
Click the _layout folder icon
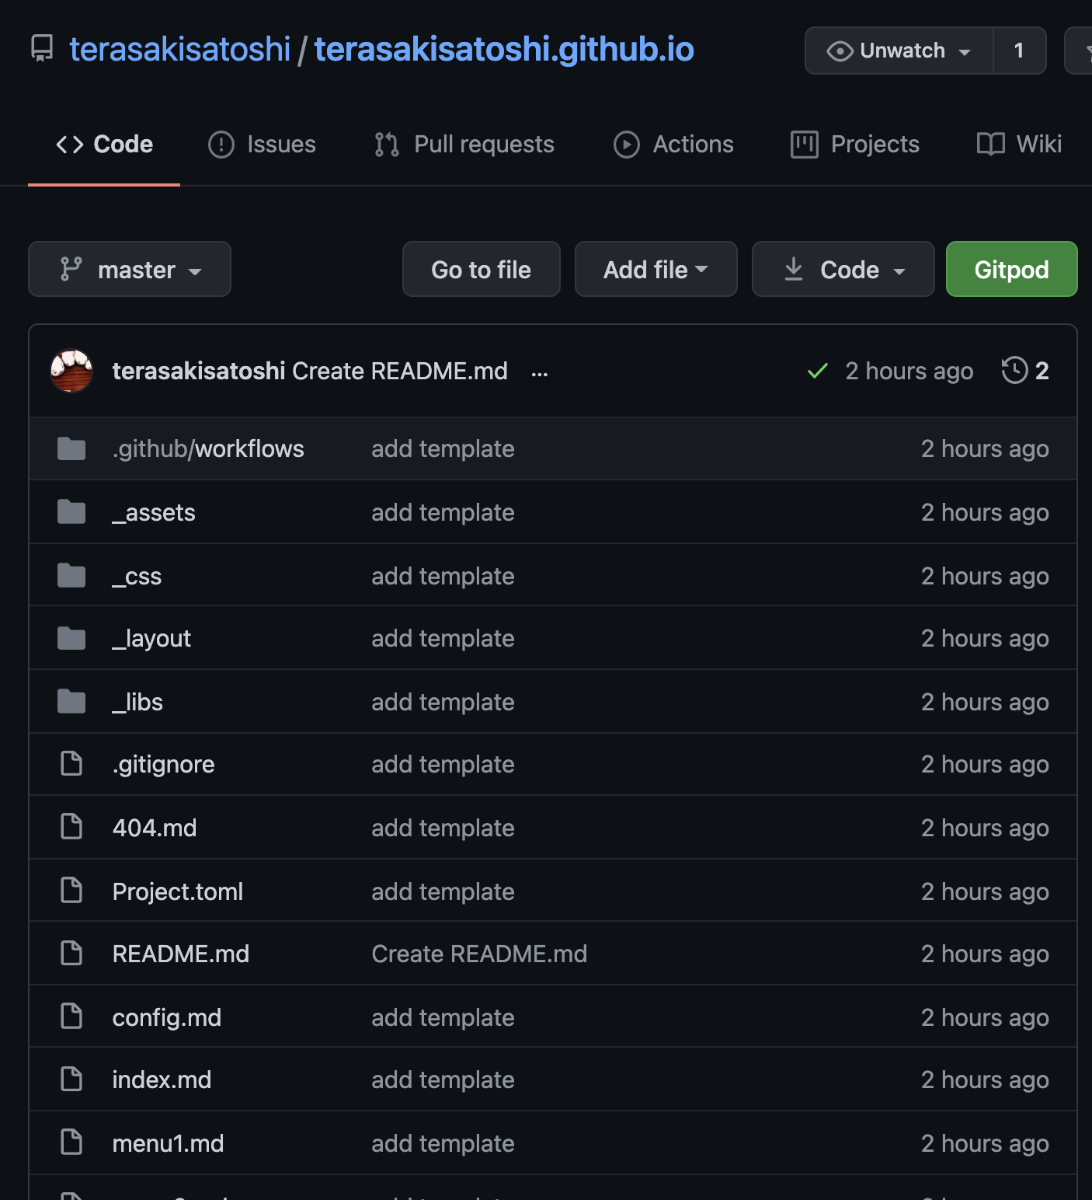point(71,638)
